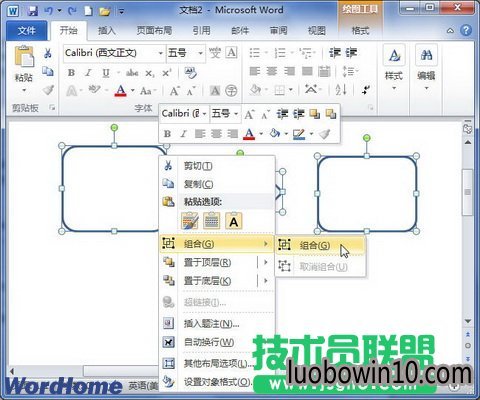Choose Picture paste option icon
Image resolution: width=480 pixels, height=400 pixels.
tap(211, 221)
